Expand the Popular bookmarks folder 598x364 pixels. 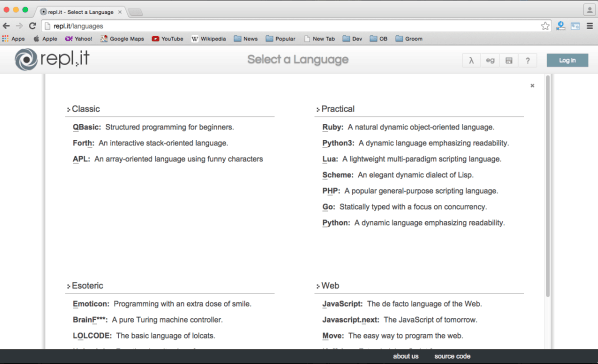point(280,39)
